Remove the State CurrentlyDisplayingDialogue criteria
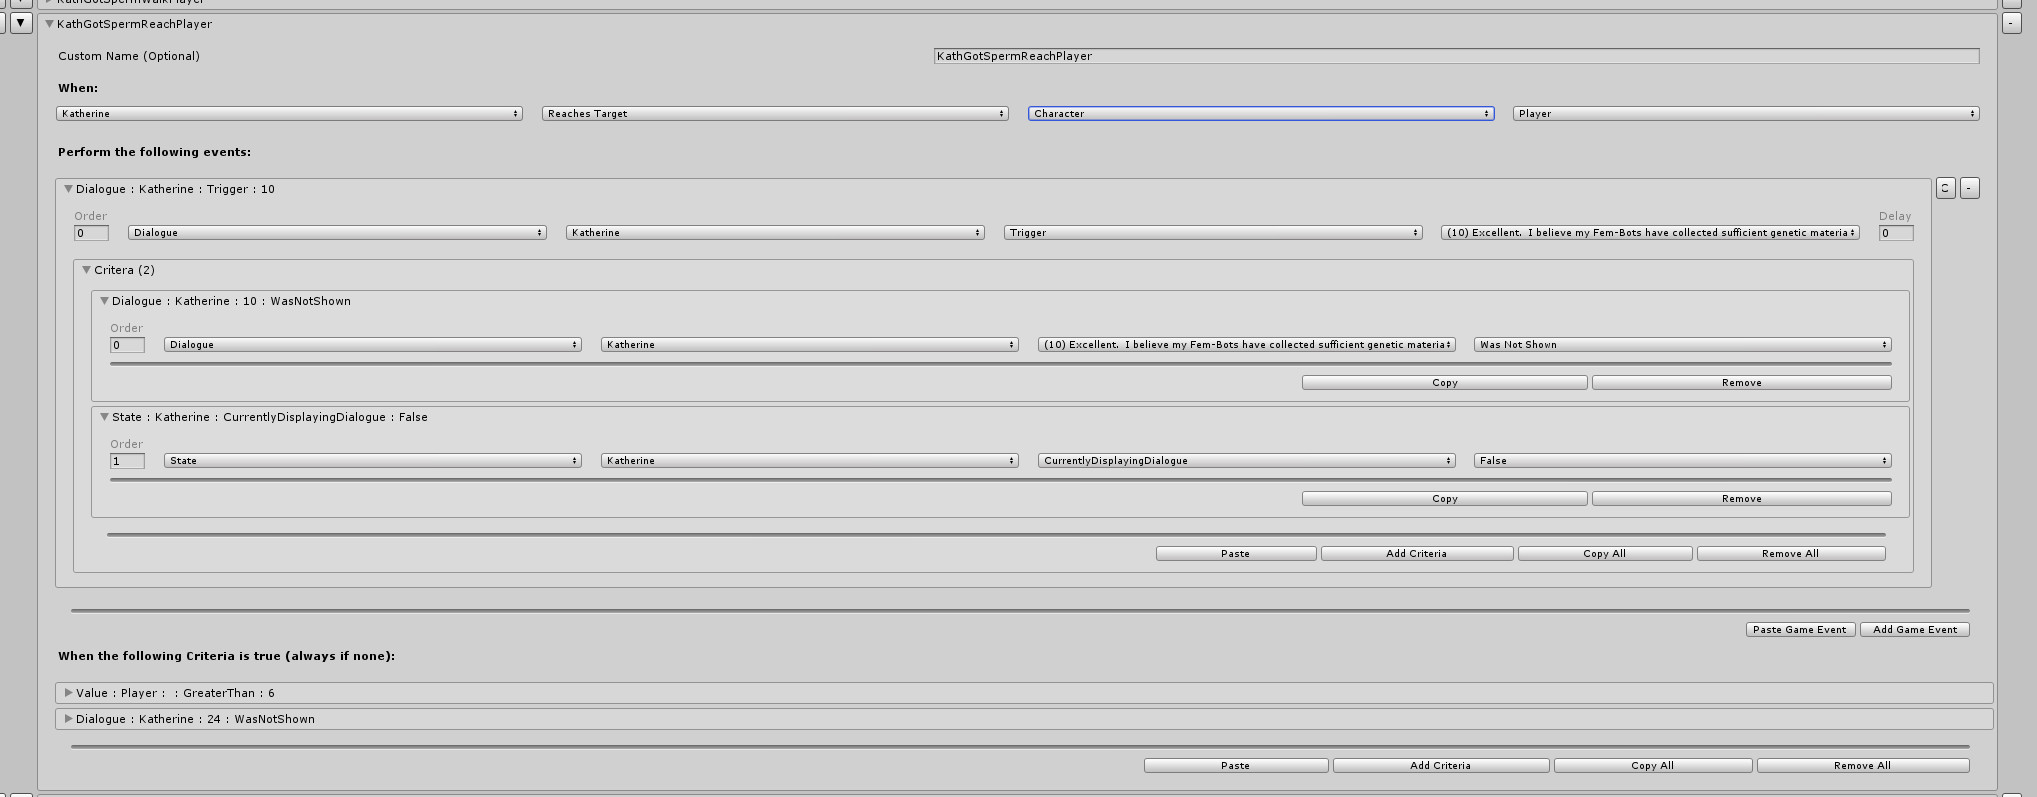Image resolution: width=2037 pixels, height=797 pixels. tap(1741, 499)
